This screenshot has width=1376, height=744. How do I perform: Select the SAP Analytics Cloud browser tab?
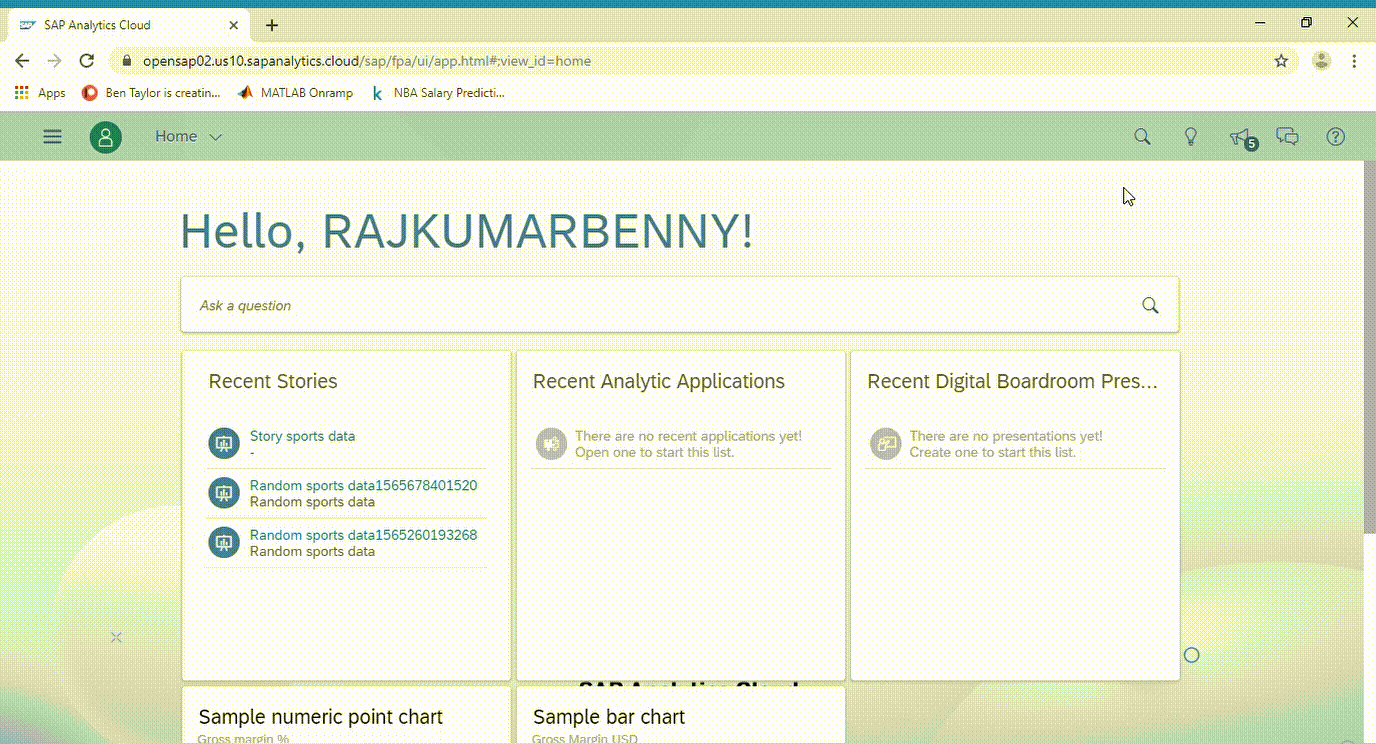click(x=96, y=24)
